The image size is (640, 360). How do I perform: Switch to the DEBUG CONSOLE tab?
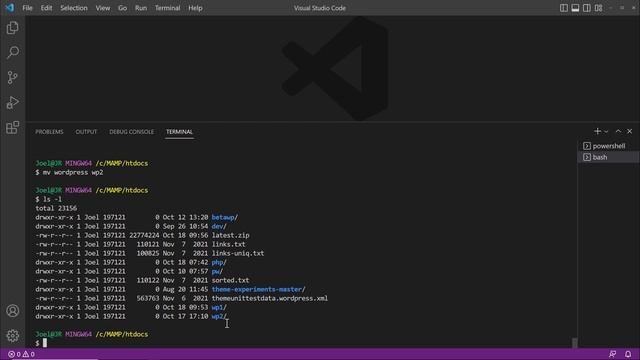click(131, 132)
